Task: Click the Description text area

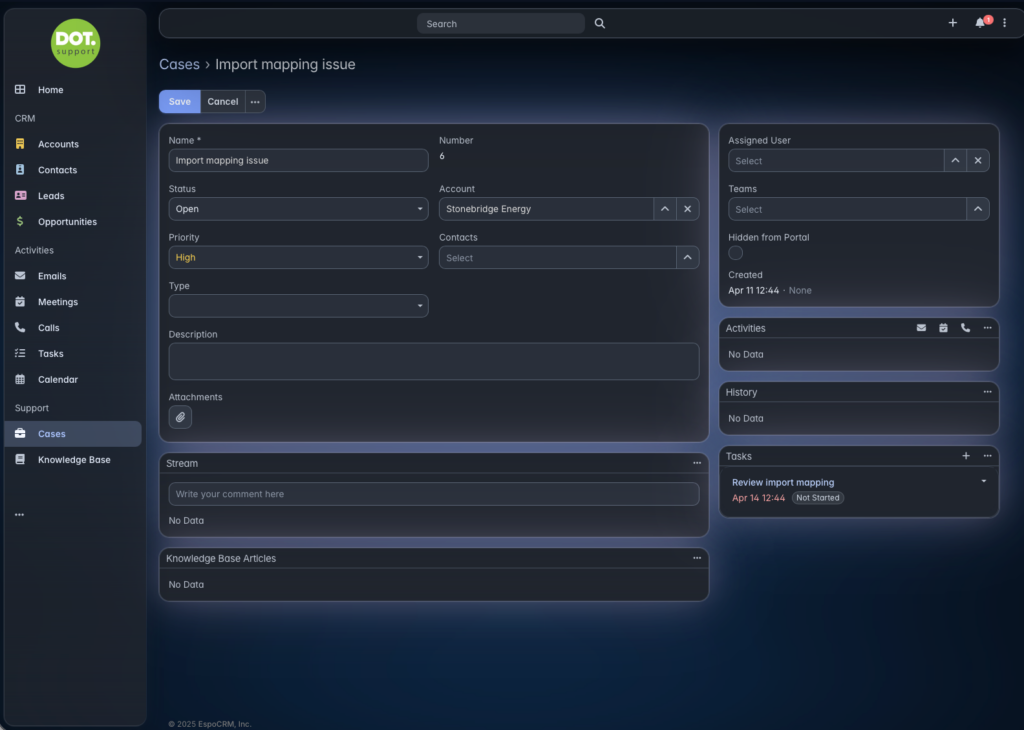Action: (x=434, y=362)
